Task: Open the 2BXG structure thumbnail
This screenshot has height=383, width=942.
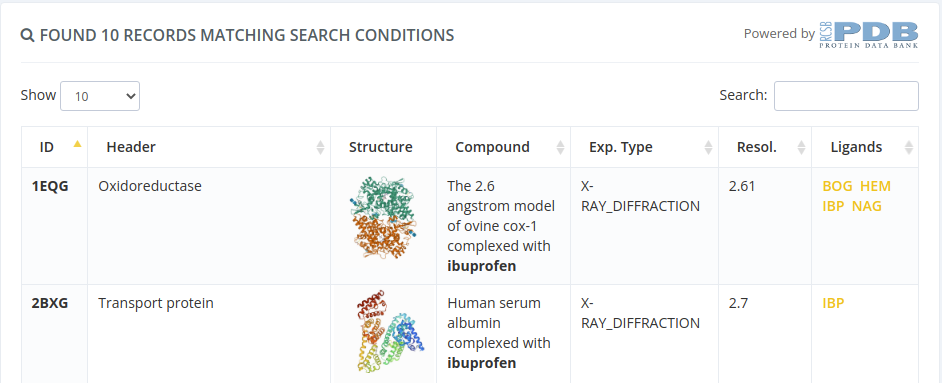Action: (x=389, y=333)
